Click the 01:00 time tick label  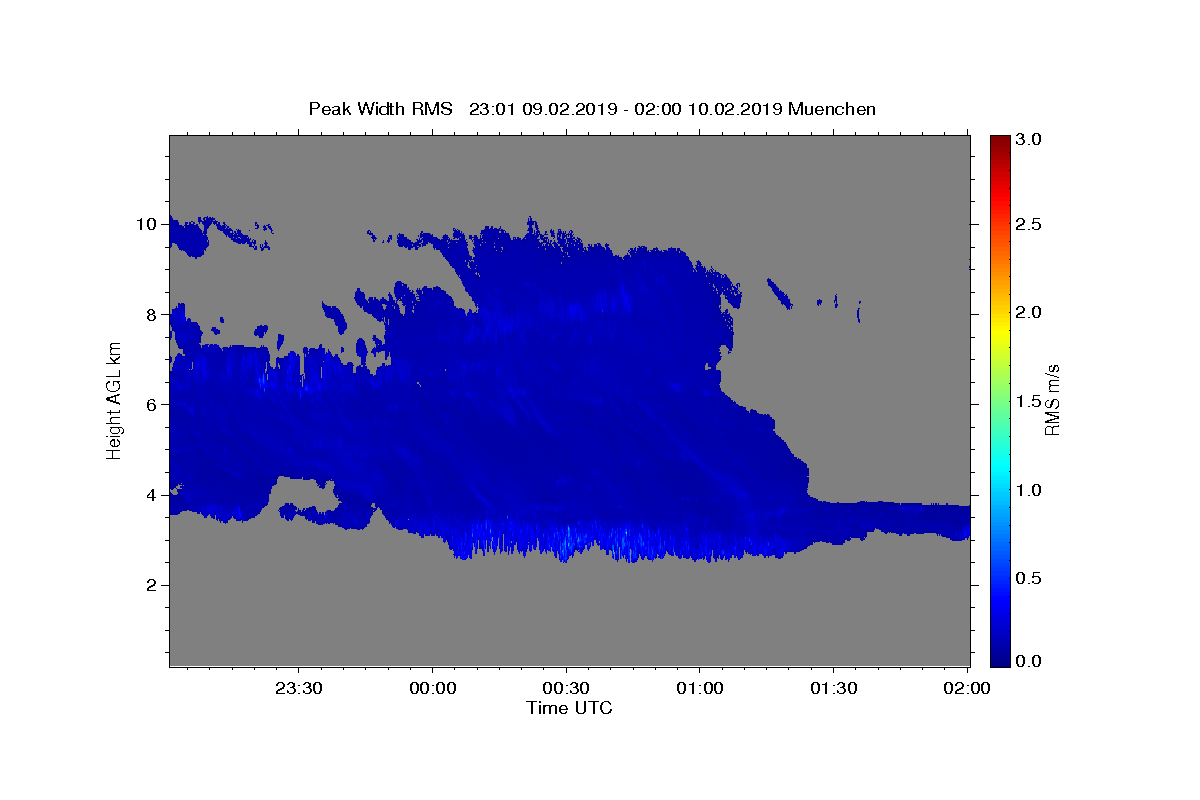[x=700, y=689]
